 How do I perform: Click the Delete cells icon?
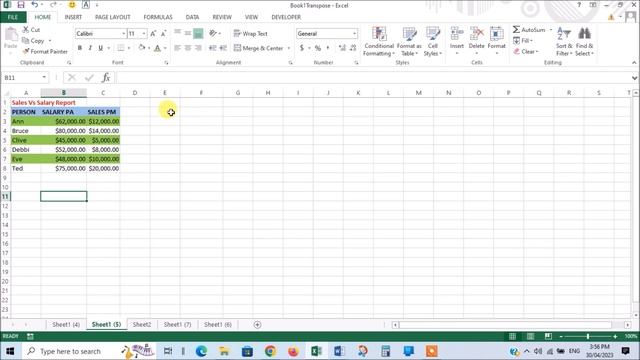pyautogui.click(x=476, y=35)
